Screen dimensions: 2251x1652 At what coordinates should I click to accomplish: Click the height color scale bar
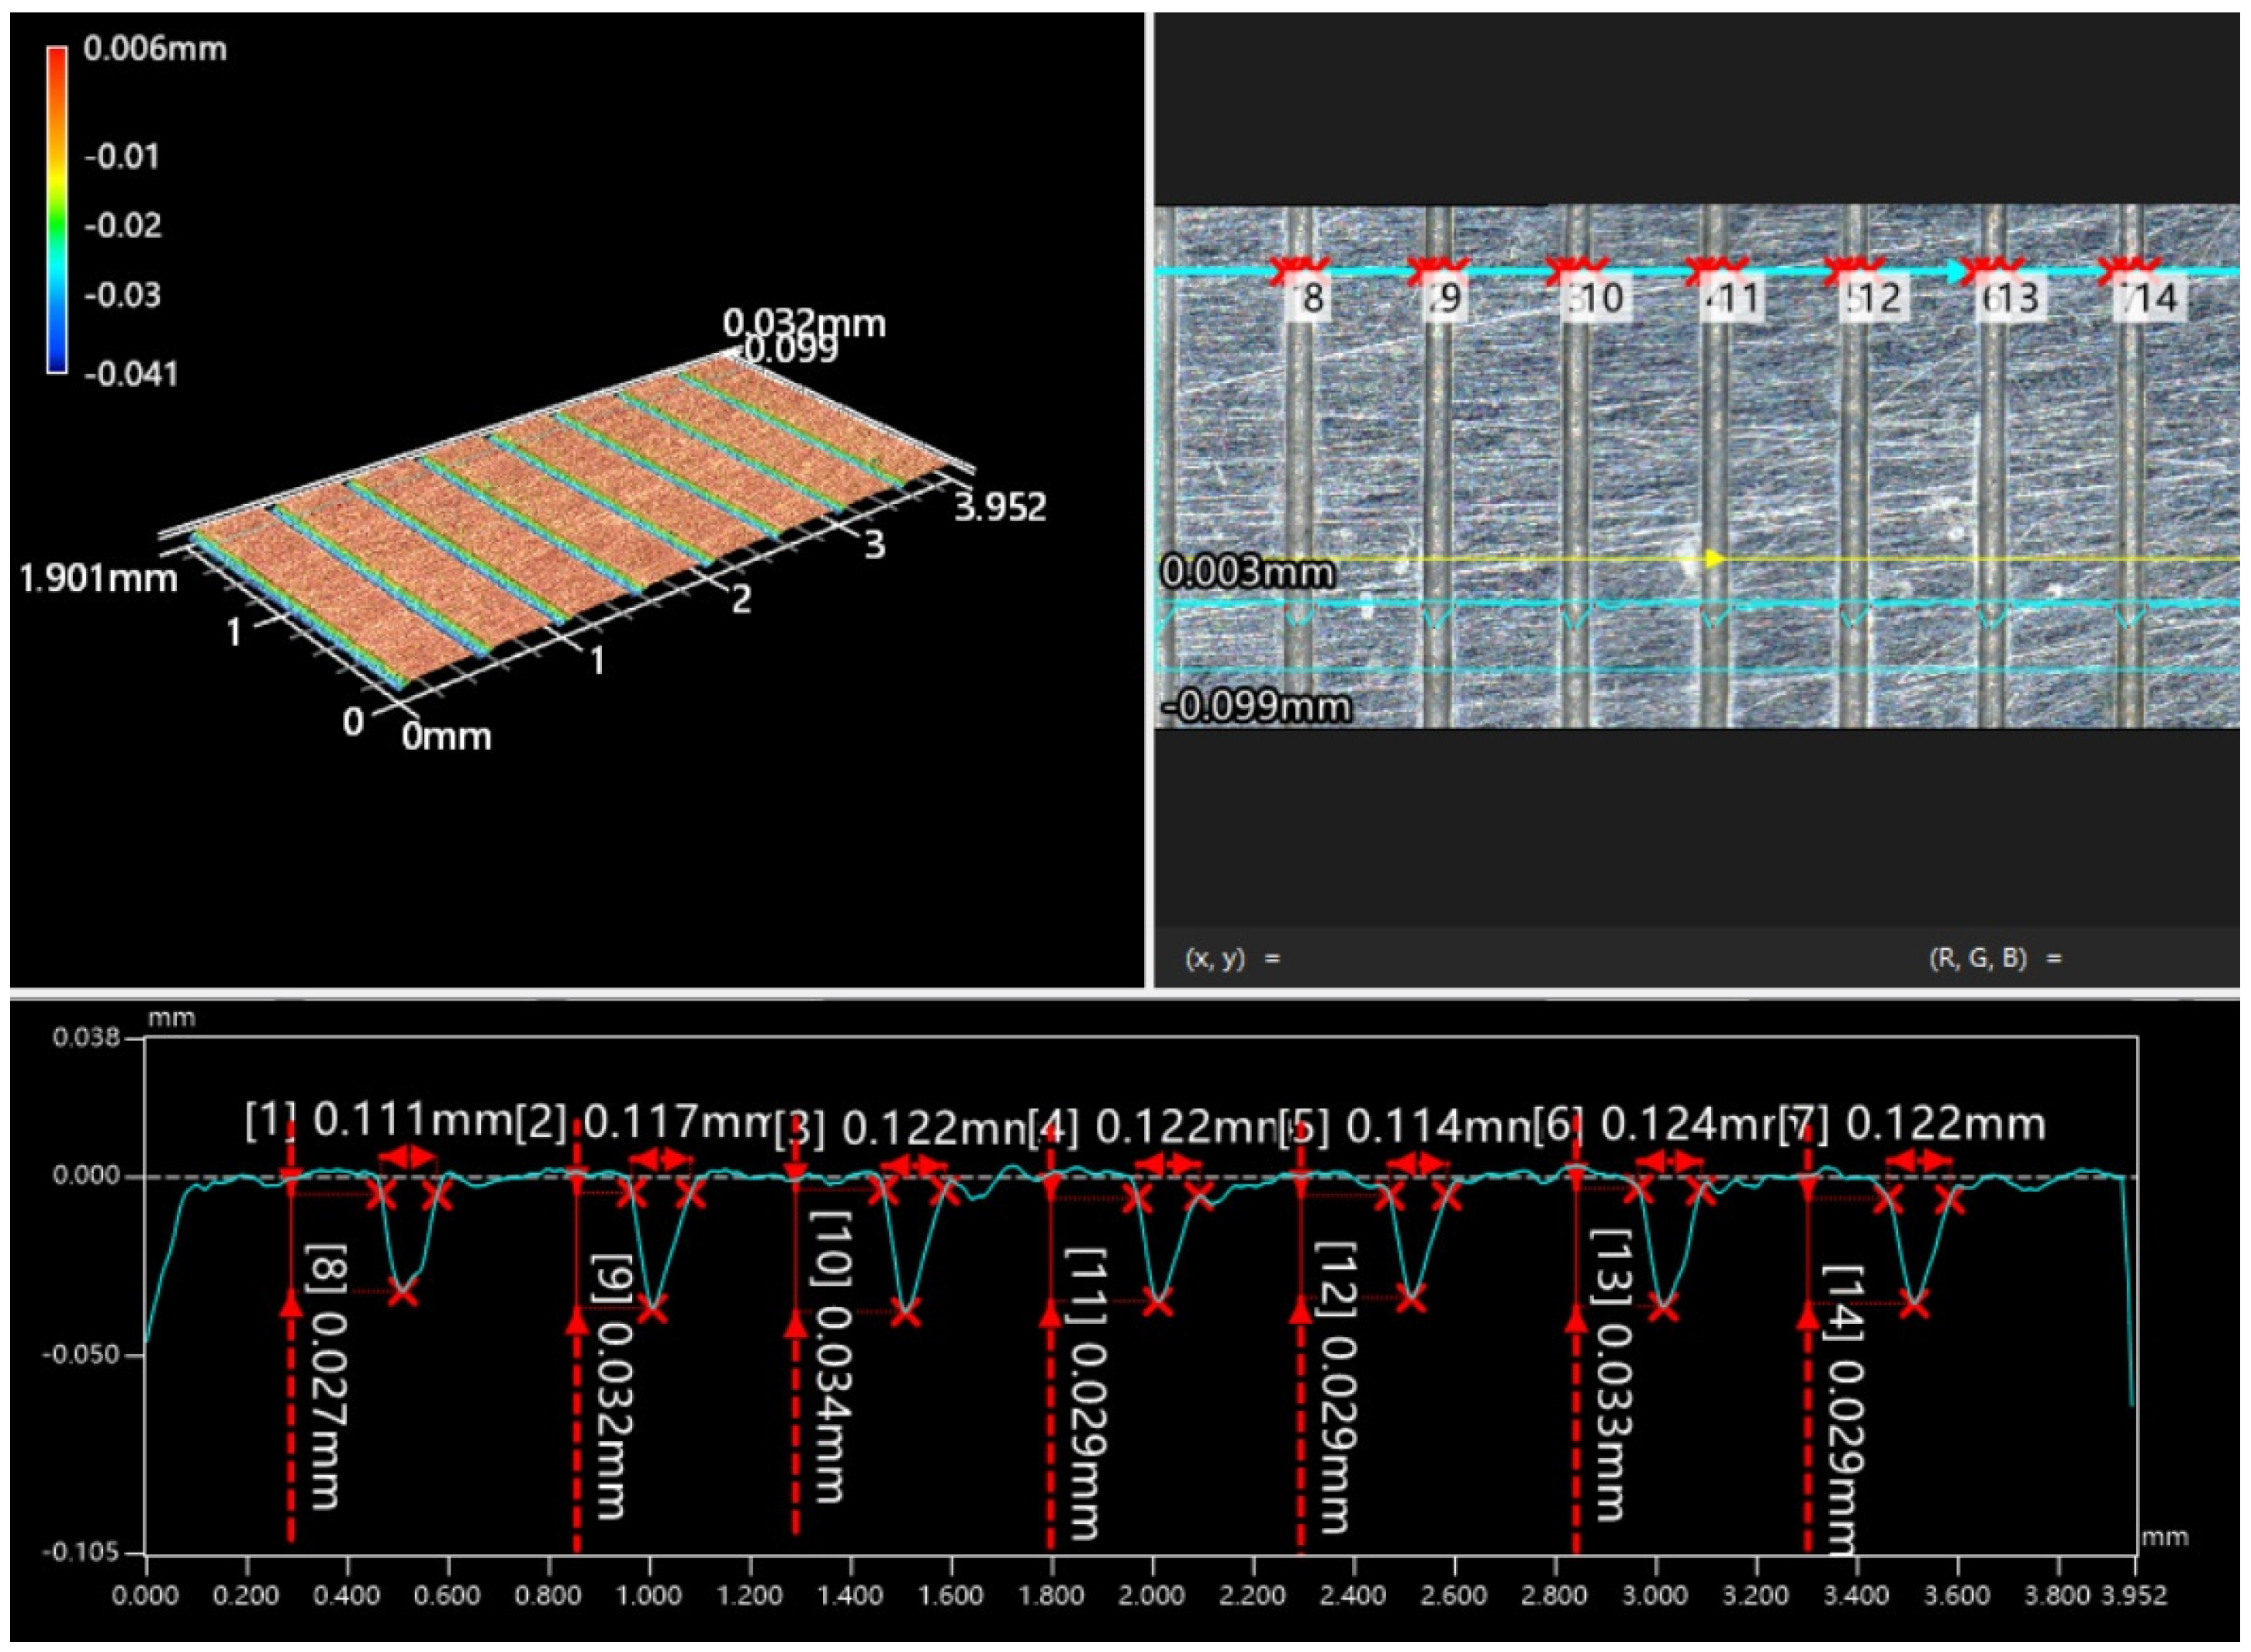pyautogui.click(x=57, y=210)
